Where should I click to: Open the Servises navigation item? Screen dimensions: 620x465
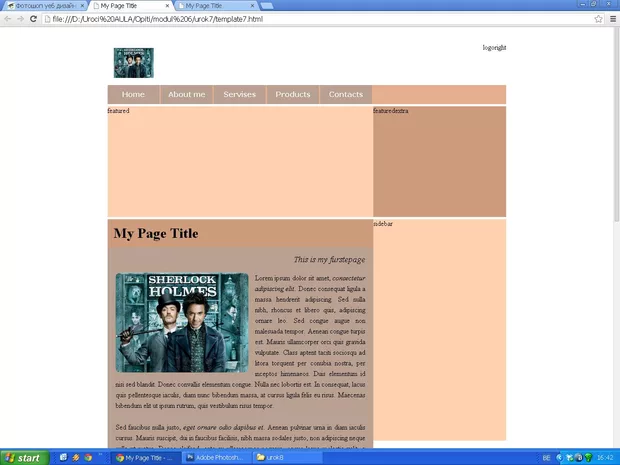tap(240, 95)
